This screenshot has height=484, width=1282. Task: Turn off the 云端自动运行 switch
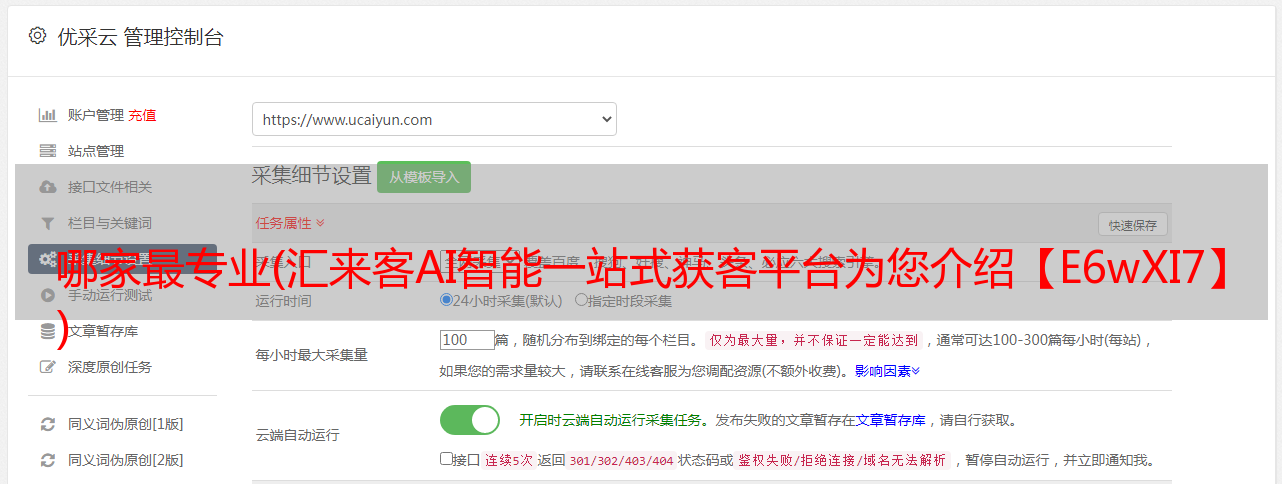coord(470,420)
